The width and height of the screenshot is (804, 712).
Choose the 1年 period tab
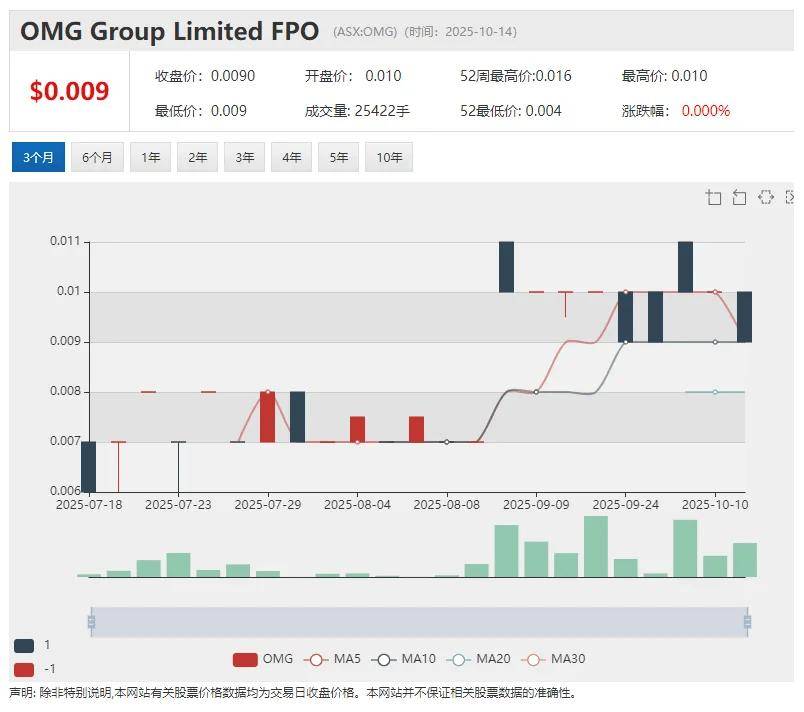tap(150, 158)
